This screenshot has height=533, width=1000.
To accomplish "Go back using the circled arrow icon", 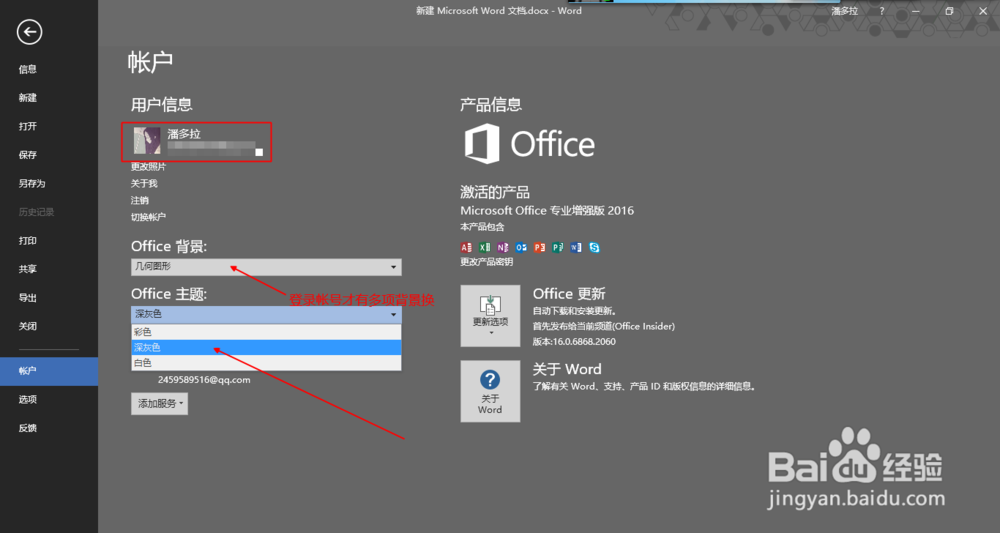I will 29,32.
